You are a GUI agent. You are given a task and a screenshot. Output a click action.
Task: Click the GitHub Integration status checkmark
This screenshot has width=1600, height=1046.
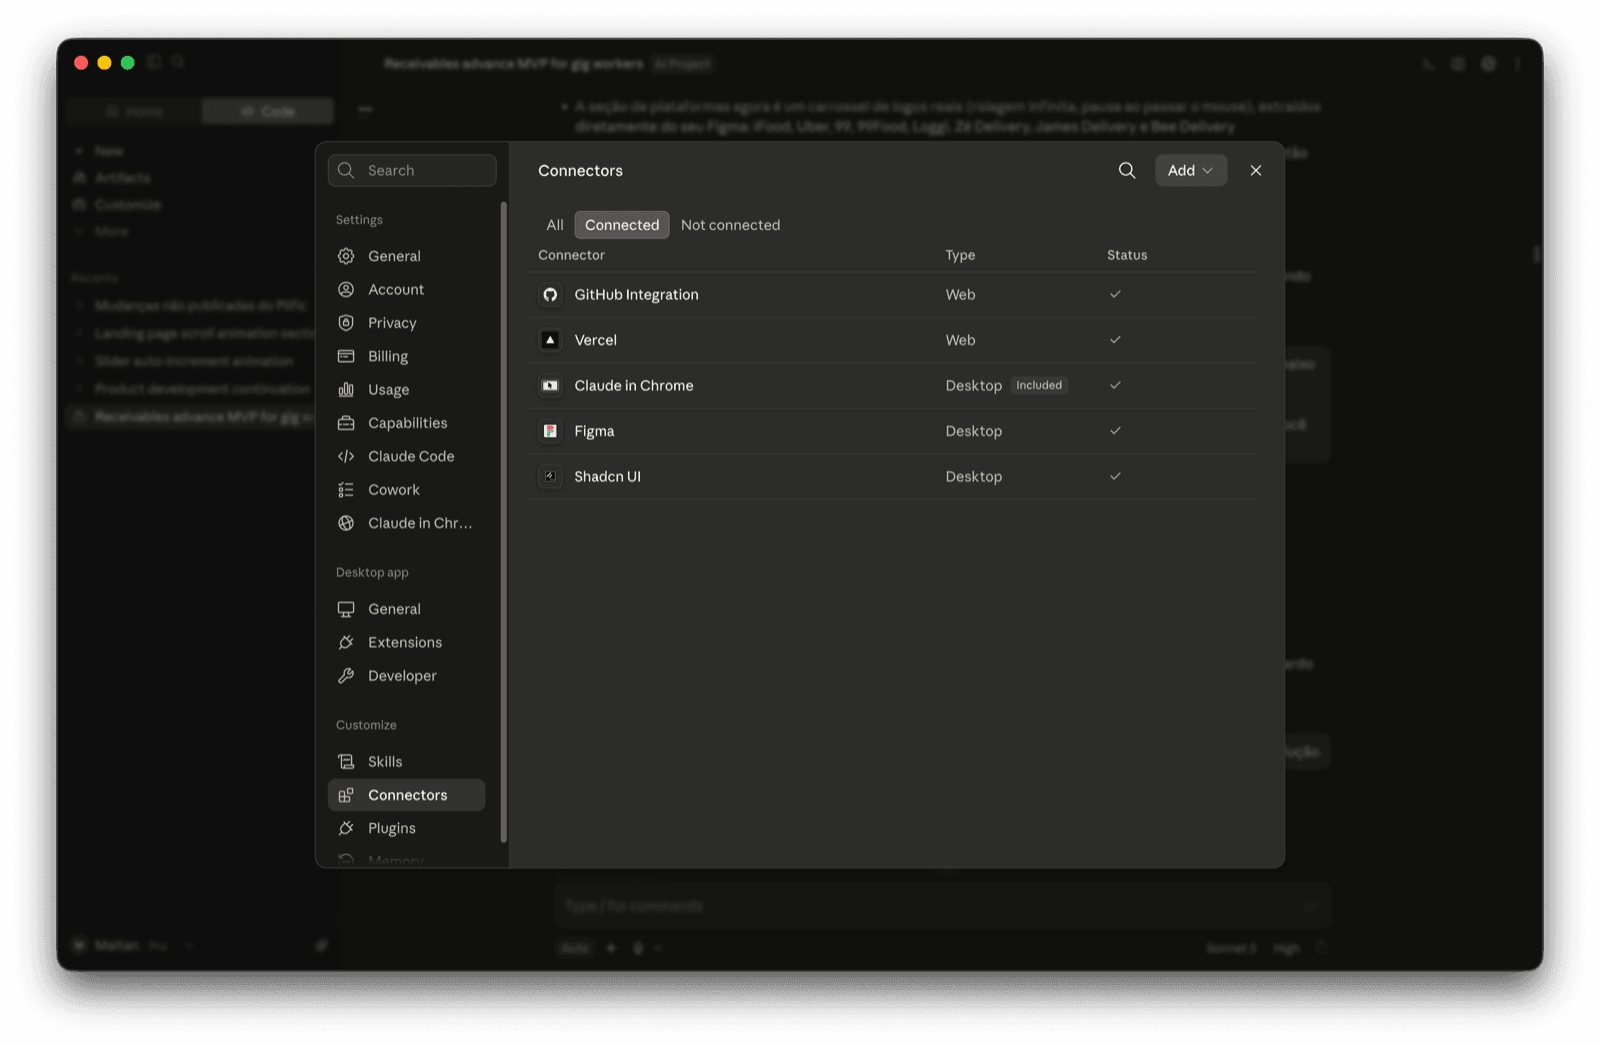1115,294
